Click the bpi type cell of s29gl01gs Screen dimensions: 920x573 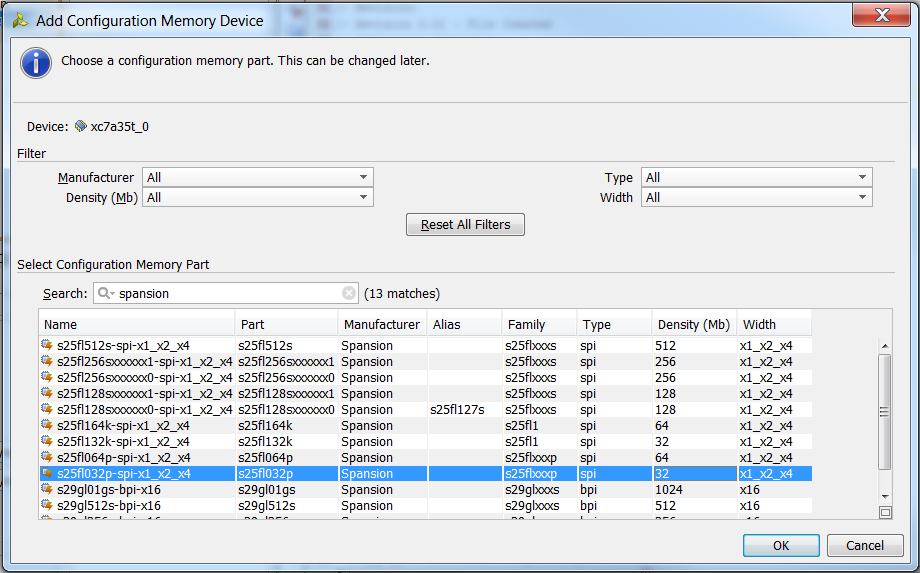click(x=615, y=489)
